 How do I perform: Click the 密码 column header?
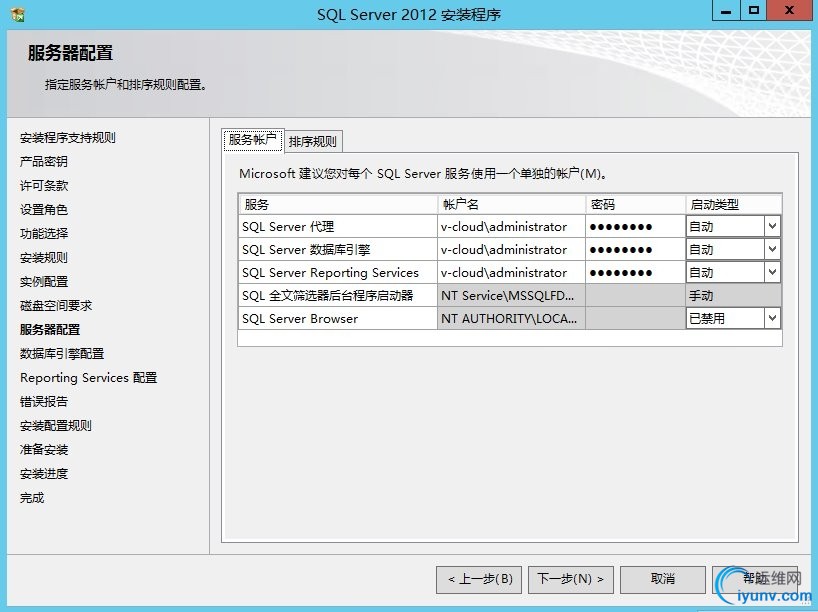635,205
